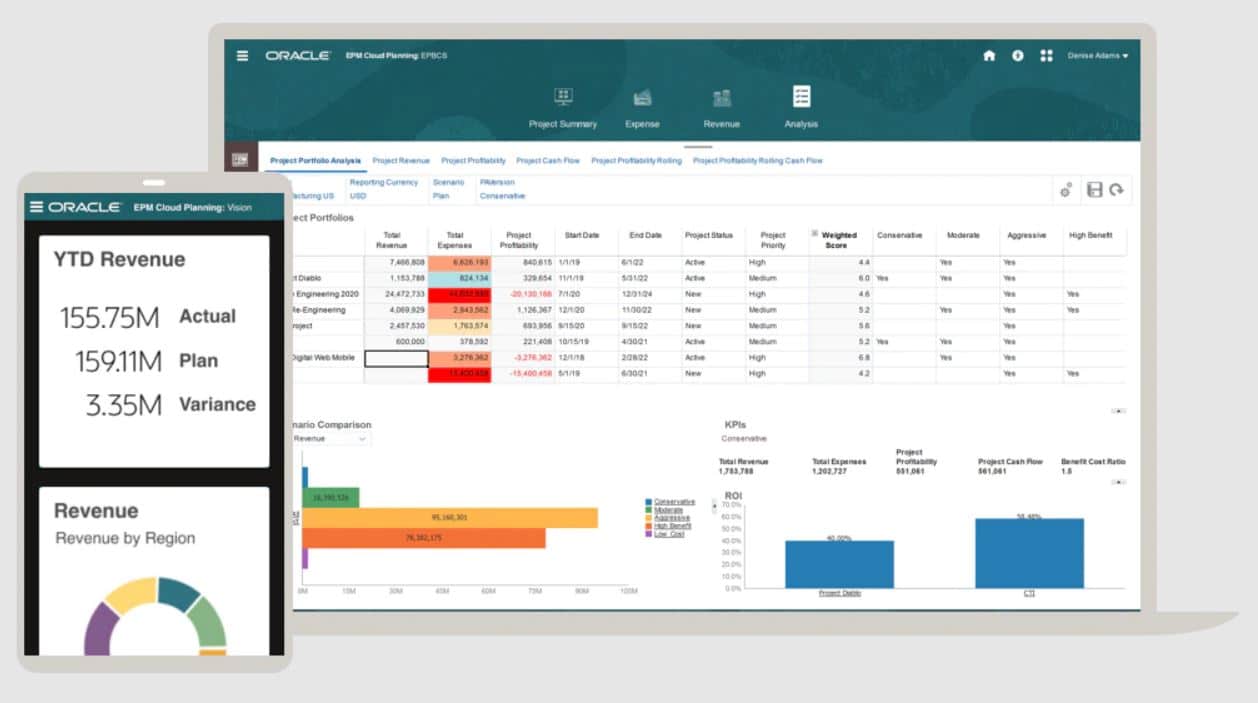Select the Expense icon
1258x703 pixels.
pyautogui.click(x=643, y=104)
